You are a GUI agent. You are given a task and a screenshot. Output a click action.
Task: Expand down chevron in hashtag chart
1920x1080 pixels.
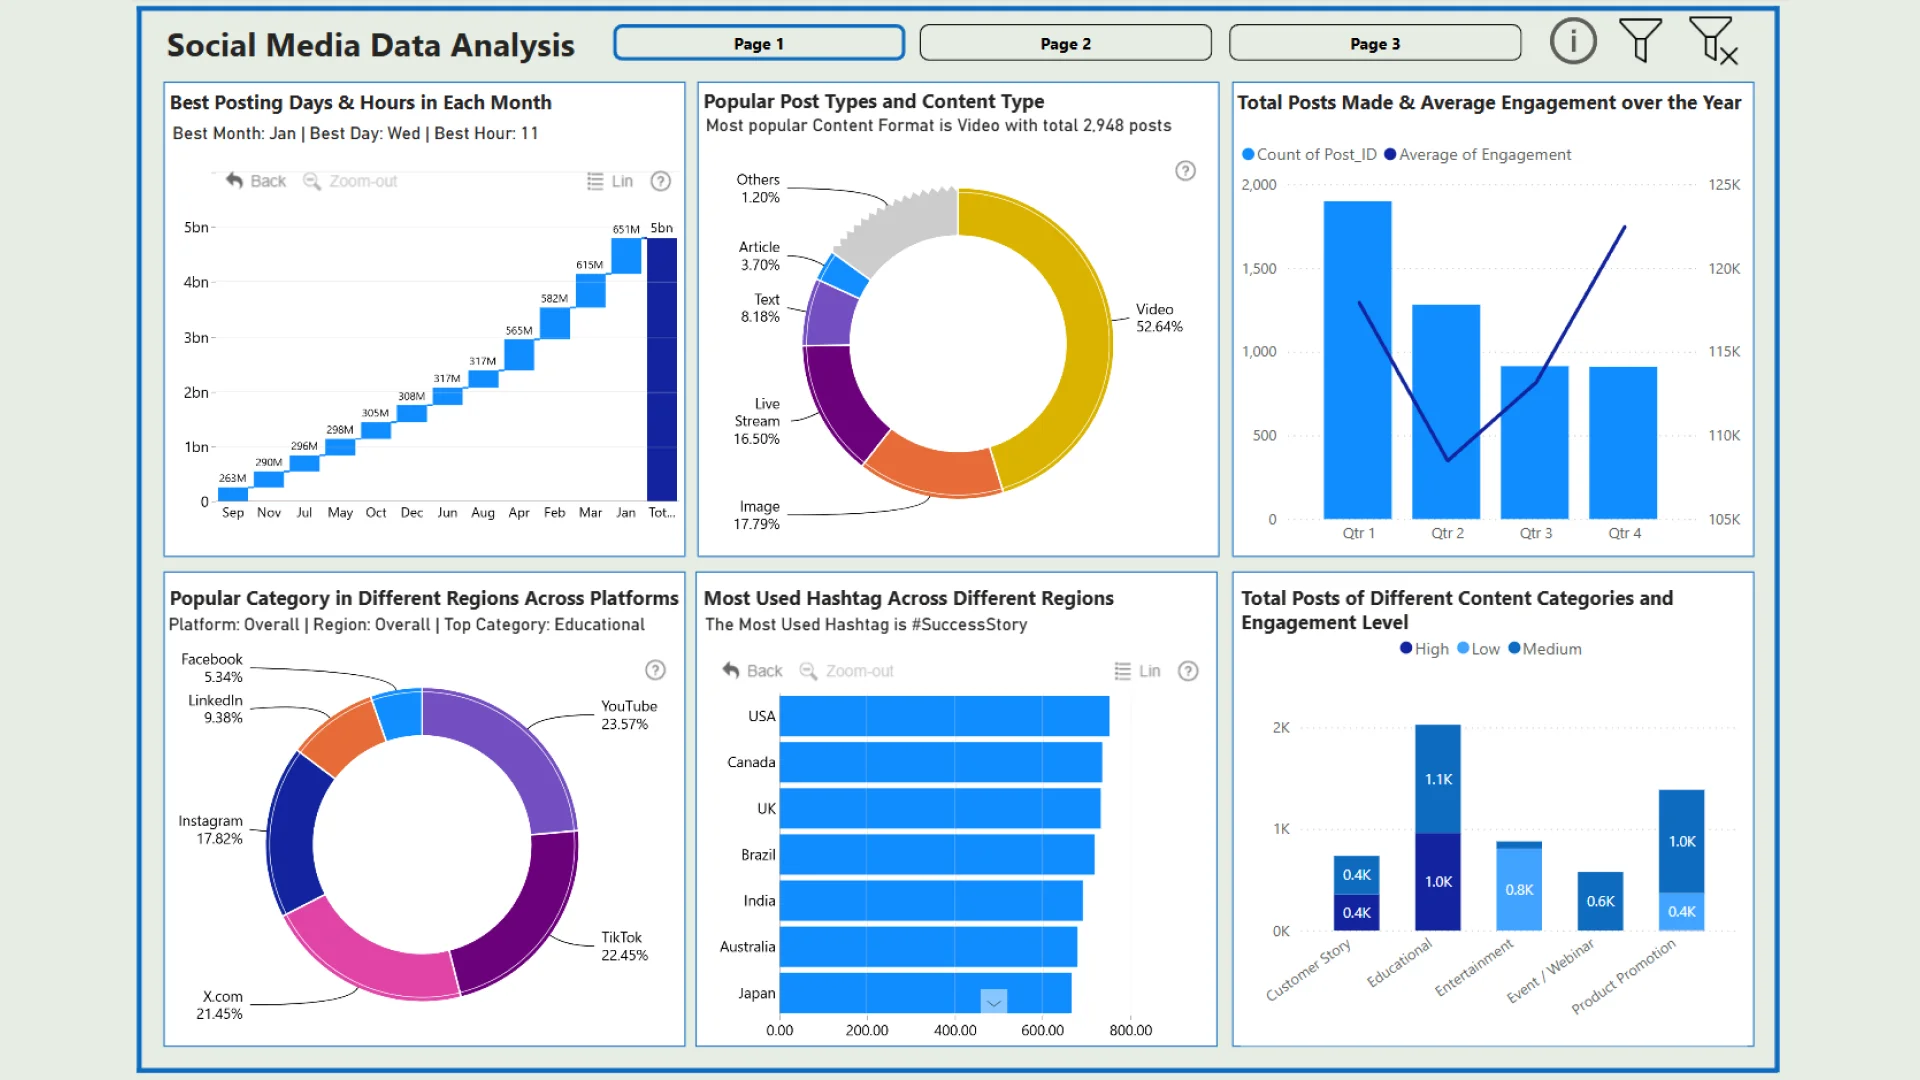click(x=994, y=1001)
